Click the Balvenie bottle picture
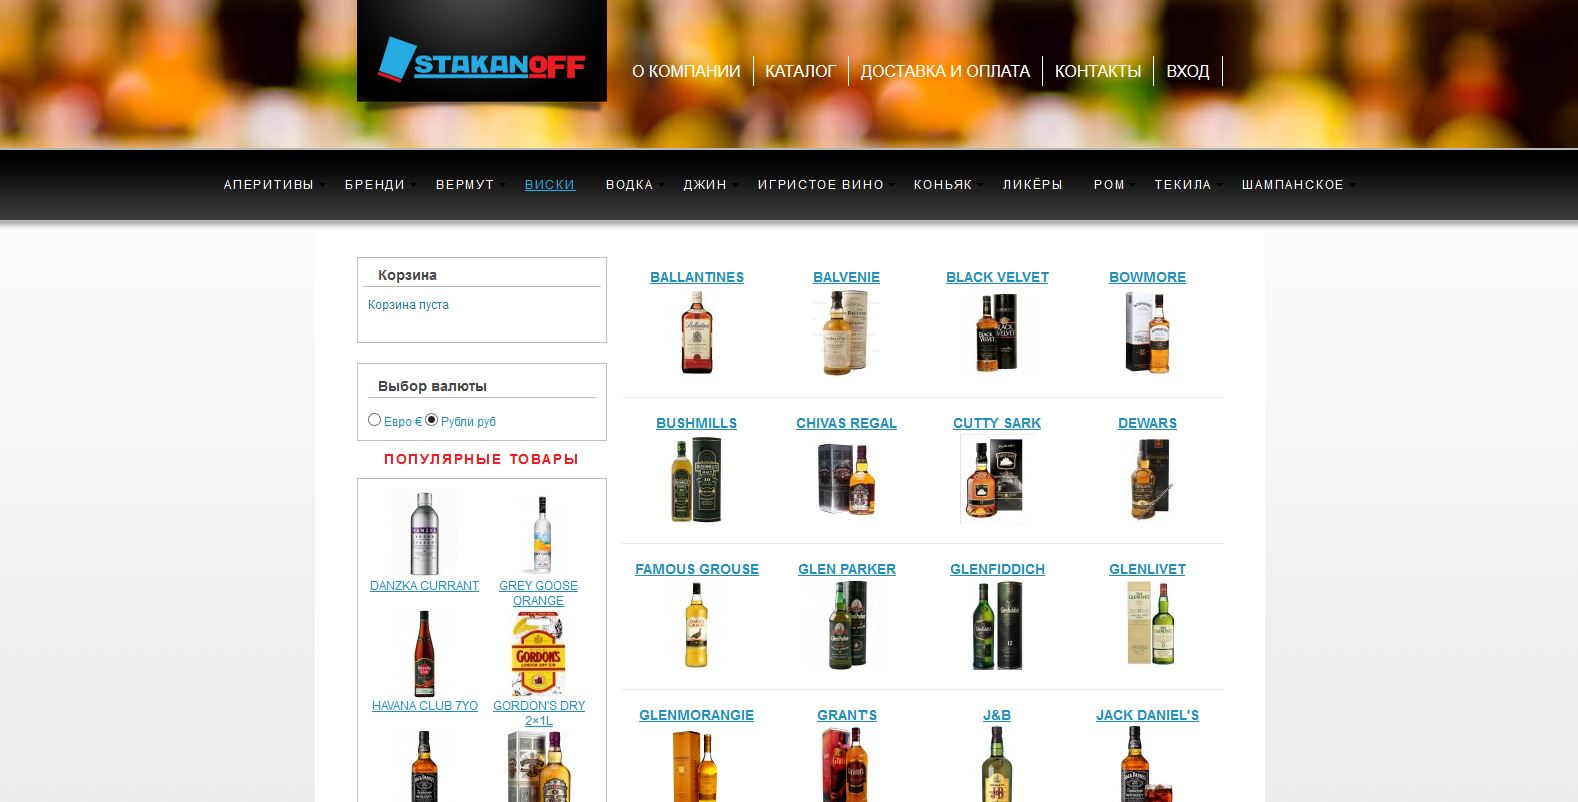This screenshot has width=1578, height=802. (x=847, y=333)
